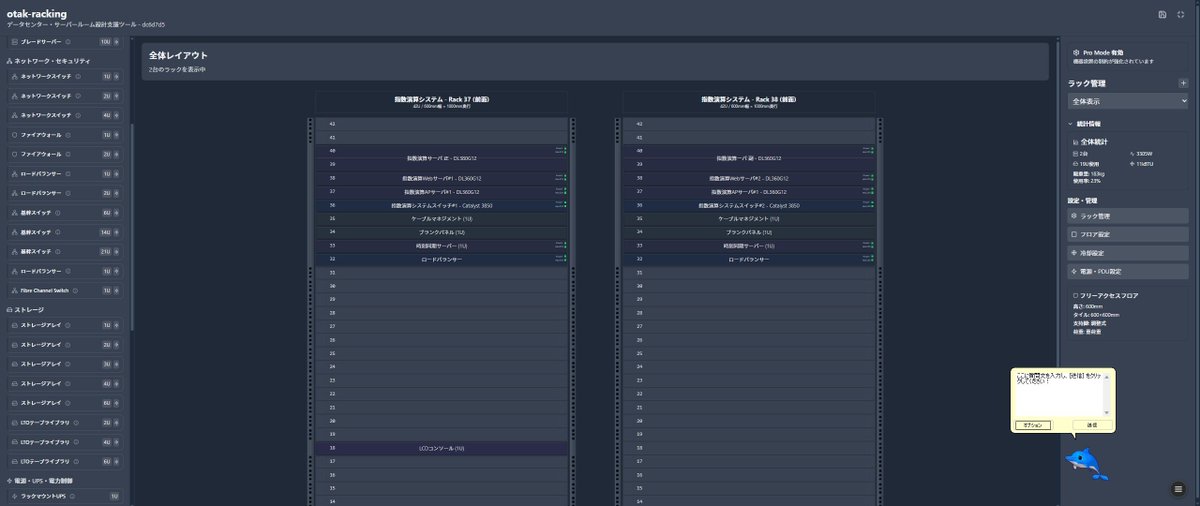Click the 送信 button in assistant balloon
The width and height of the screenshot is (1200, 506).
(1091, 425)
